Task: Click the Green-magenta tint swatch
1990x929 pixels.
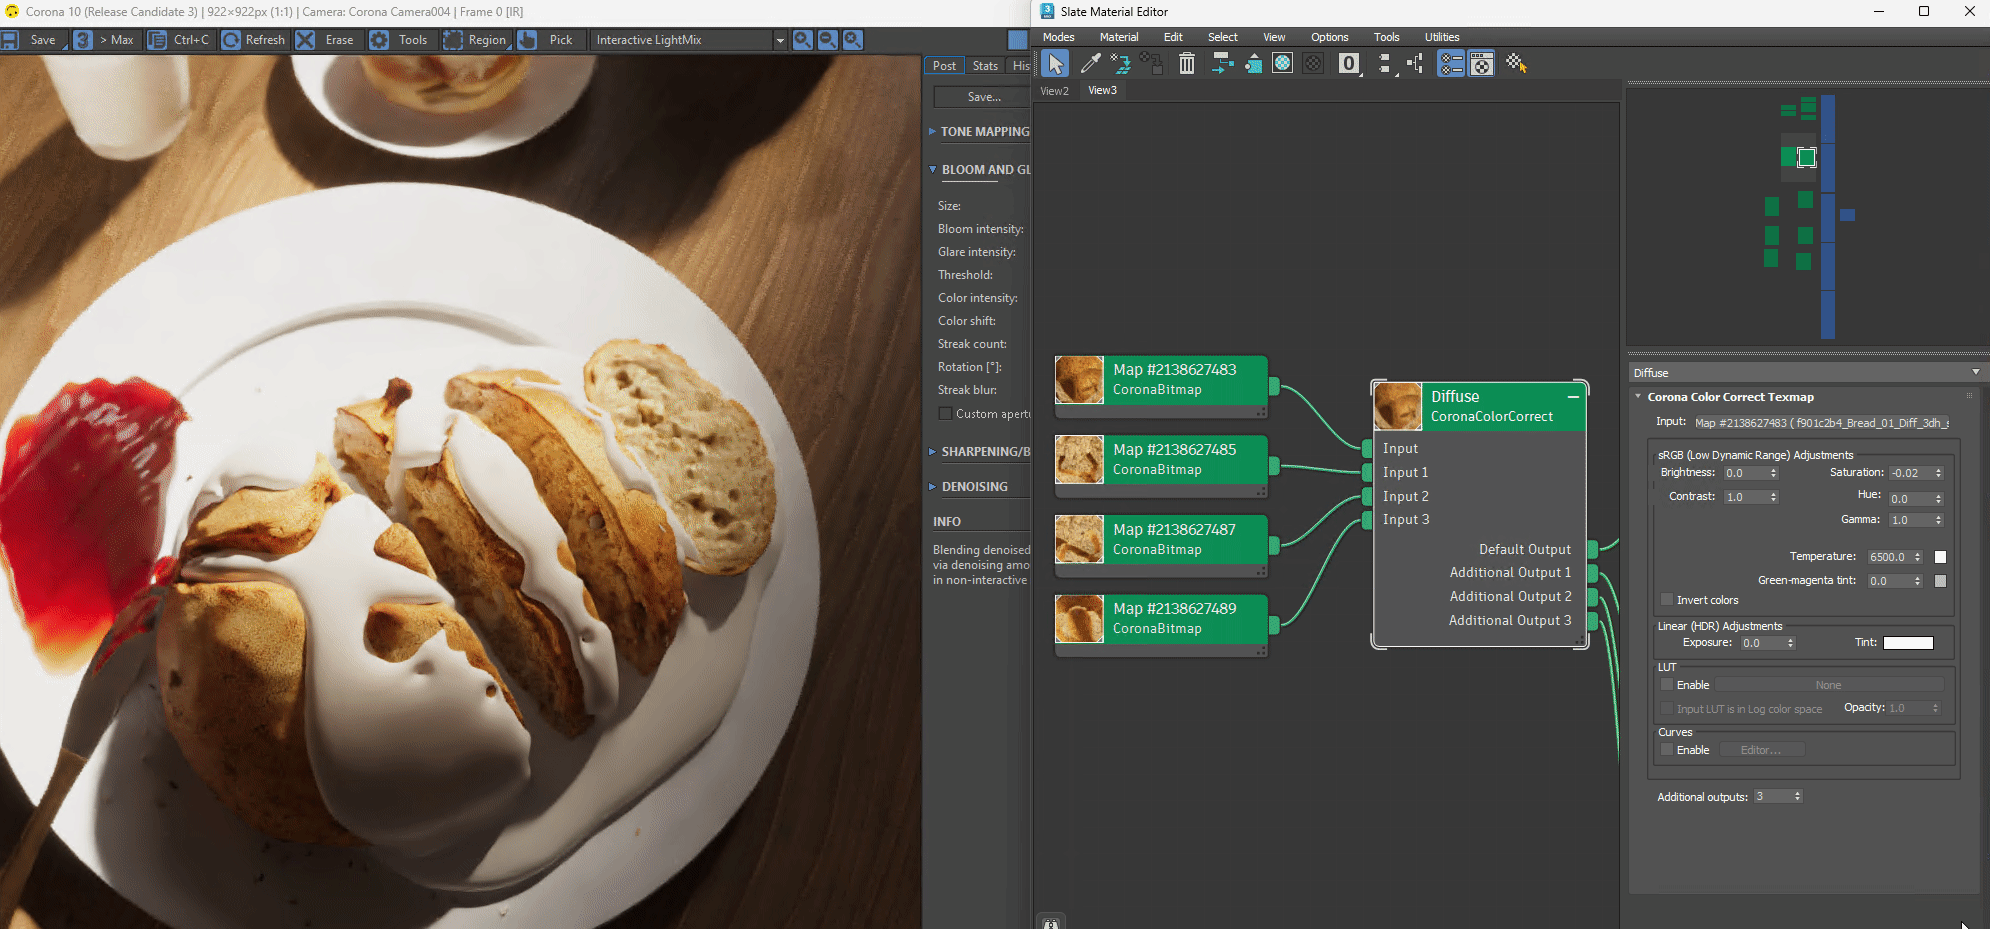Action: tap(1940, 581)
